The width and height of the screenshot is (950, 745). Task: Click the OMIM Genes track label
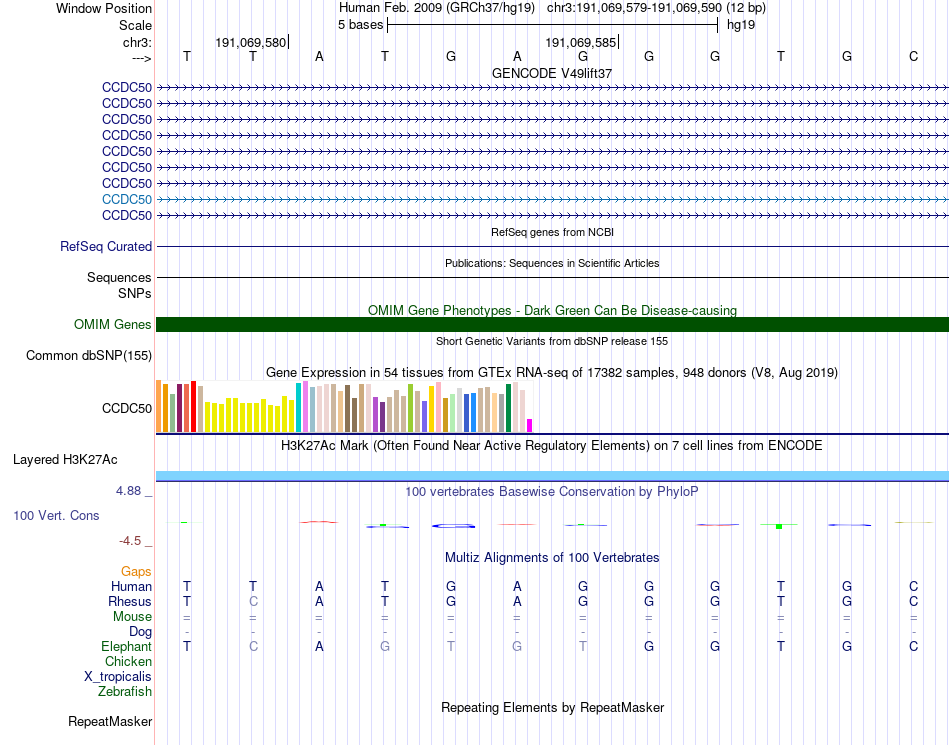(x=113, y=325)
